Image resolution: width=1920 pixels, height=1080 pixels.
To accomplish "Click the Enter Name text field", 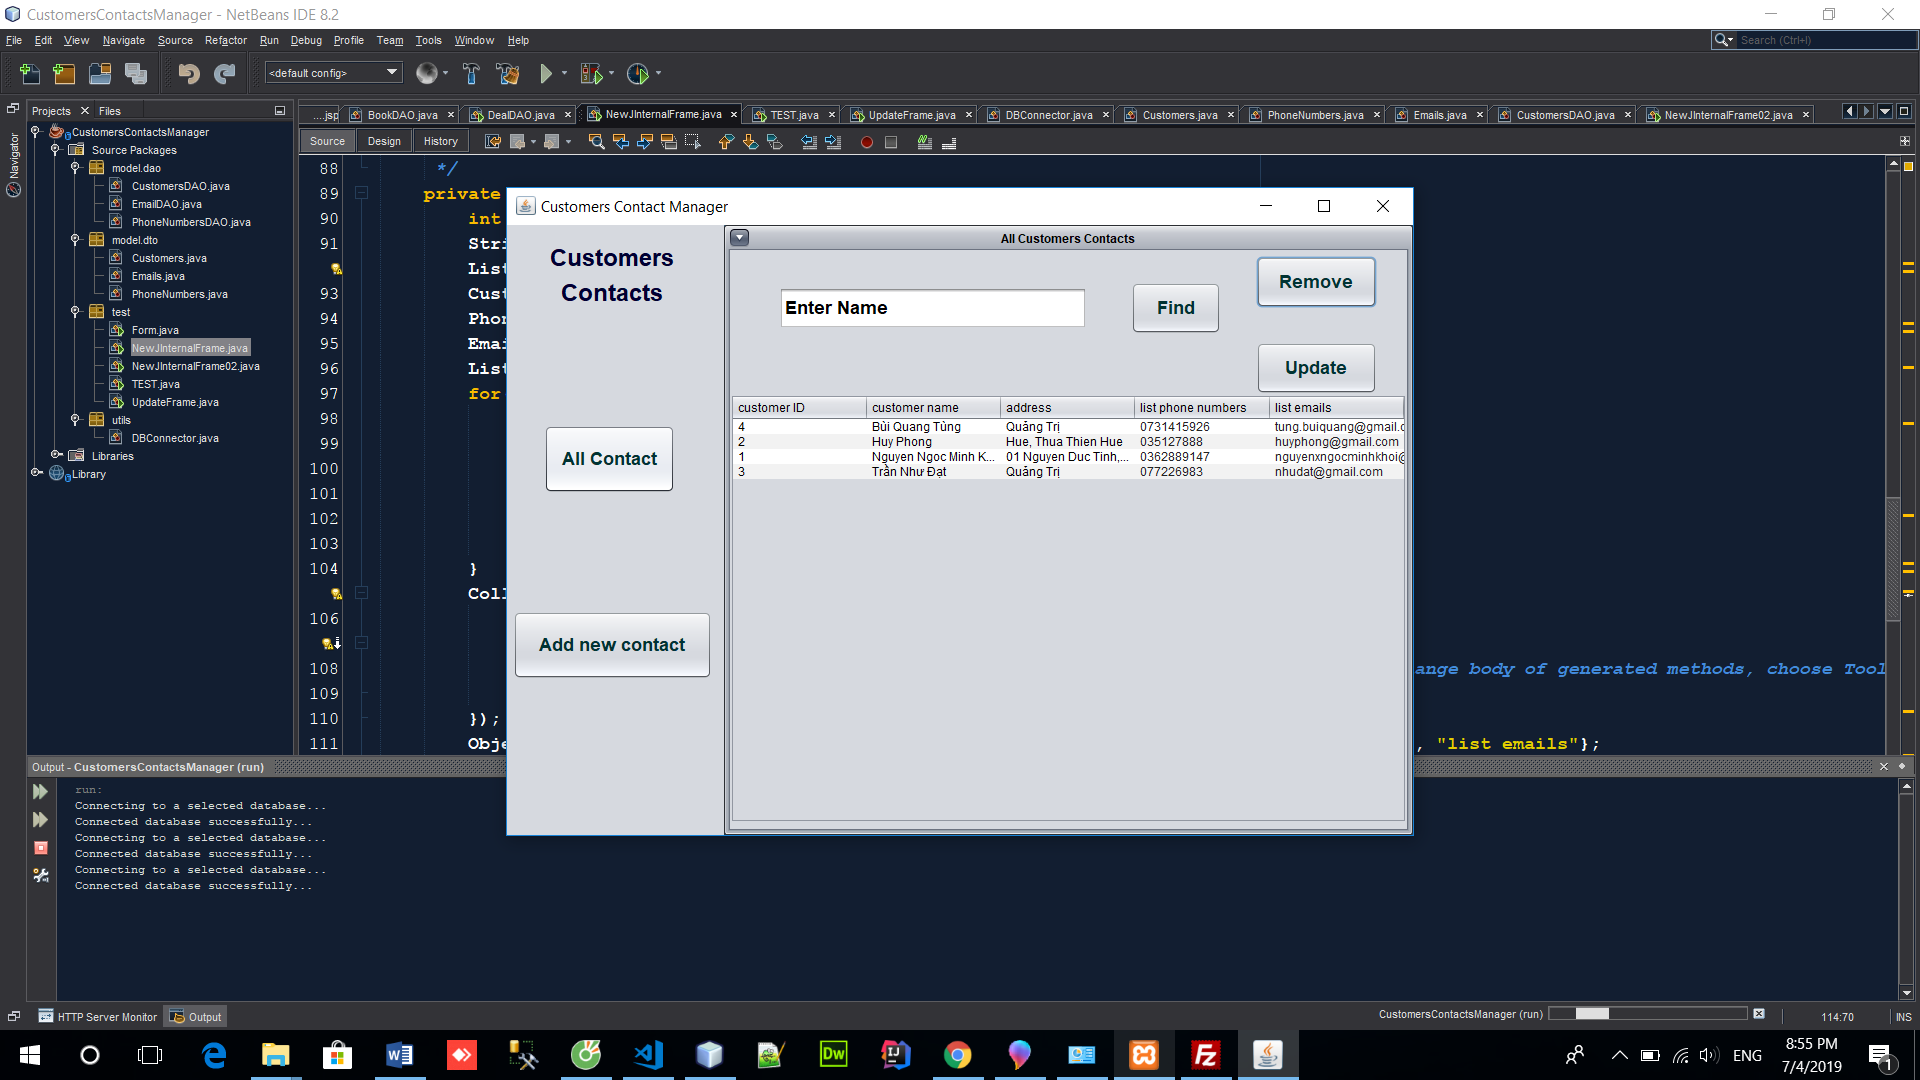I will (932, 308).
